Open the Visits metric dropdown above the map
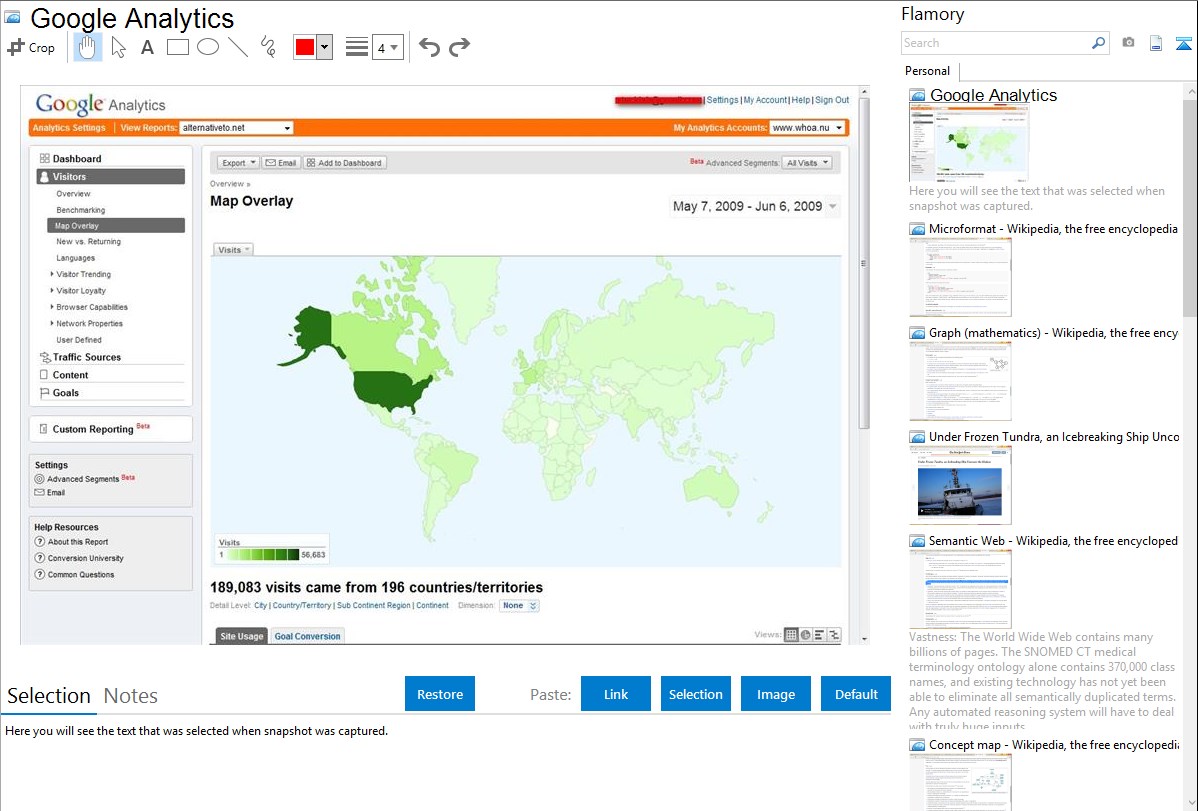 (x=232, y=250)
